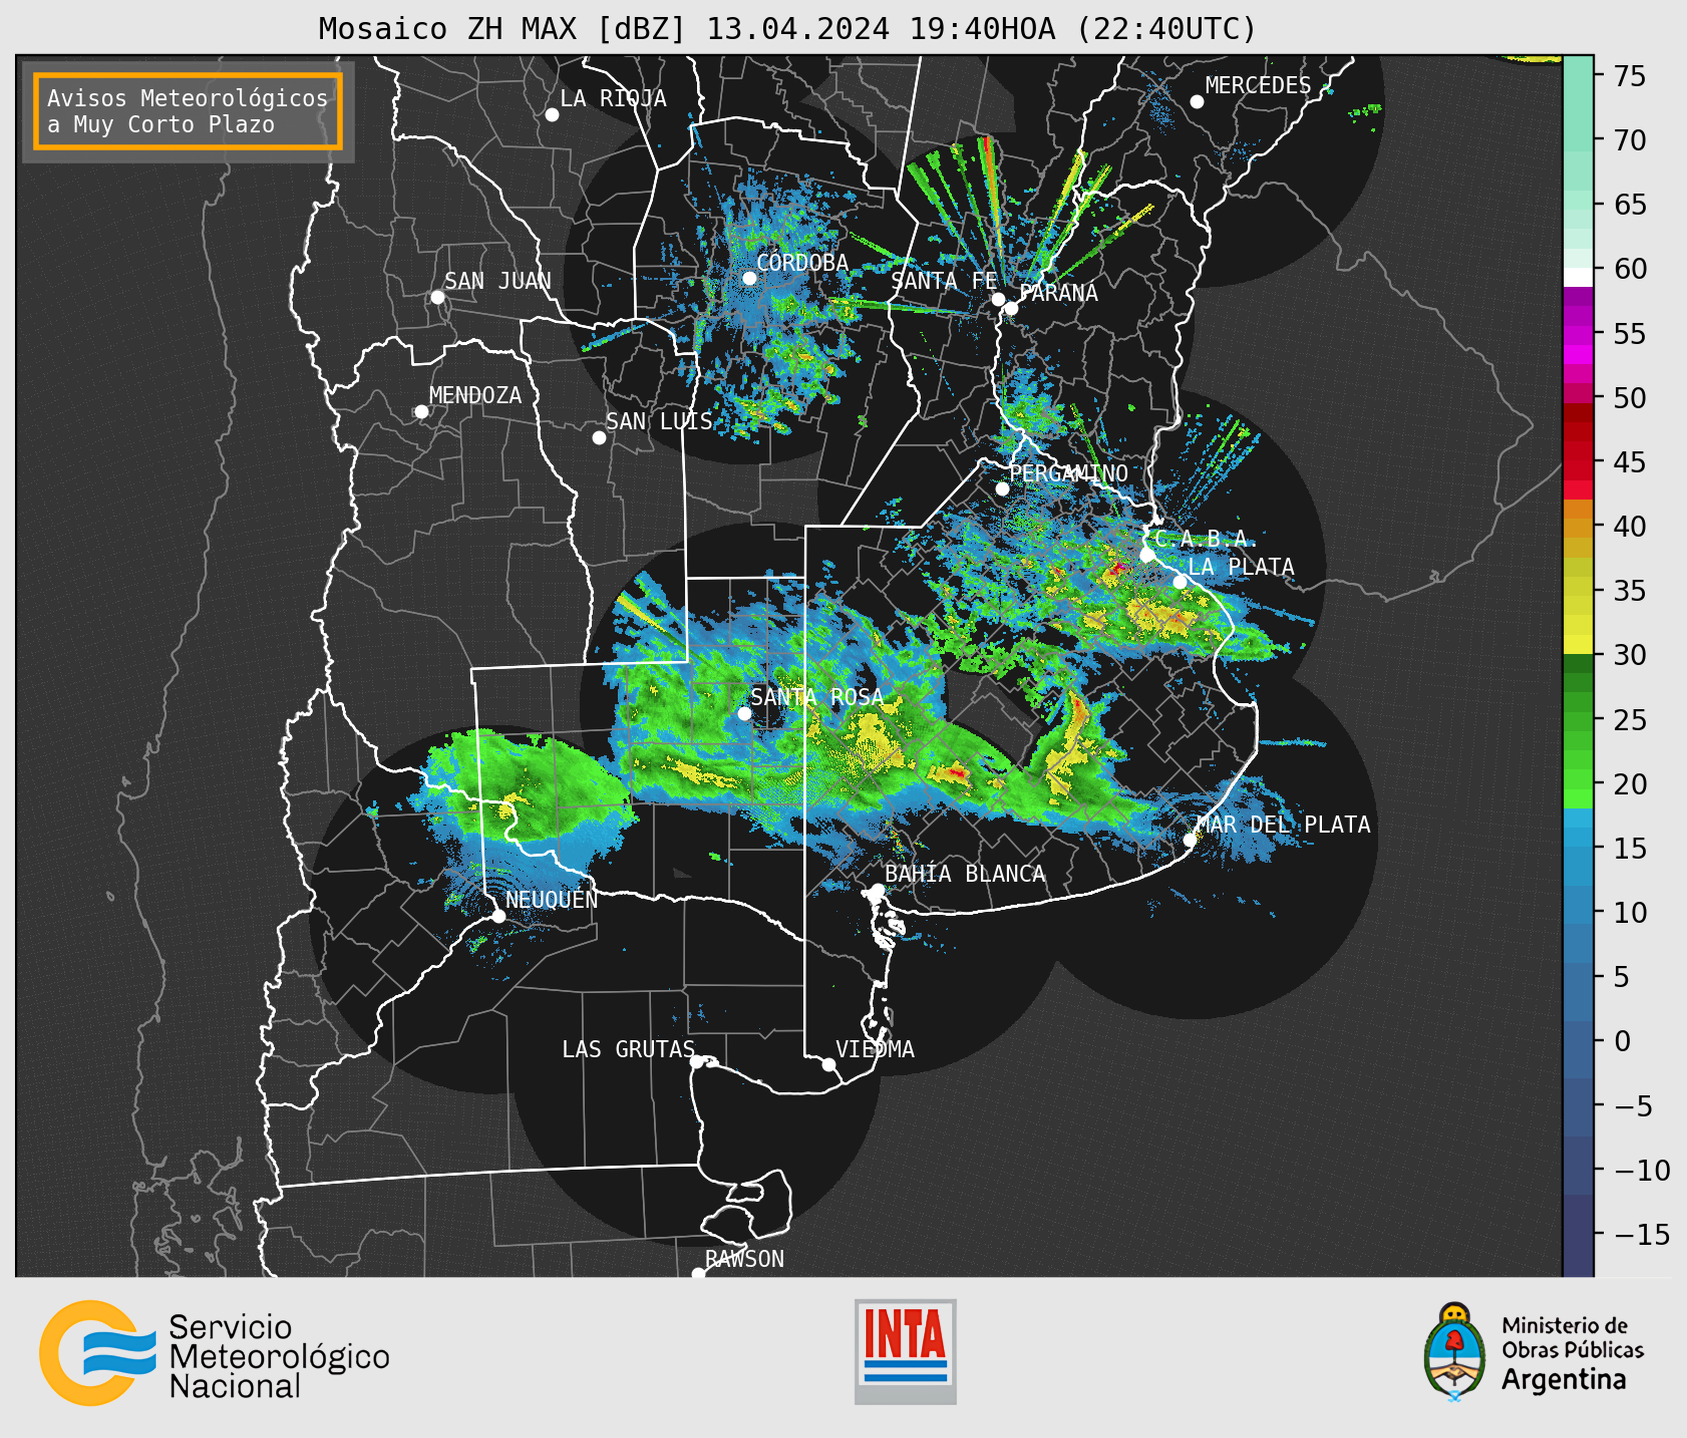
Task: Click the C.A.B.A. city marker dot
Action: [1147, 555]
